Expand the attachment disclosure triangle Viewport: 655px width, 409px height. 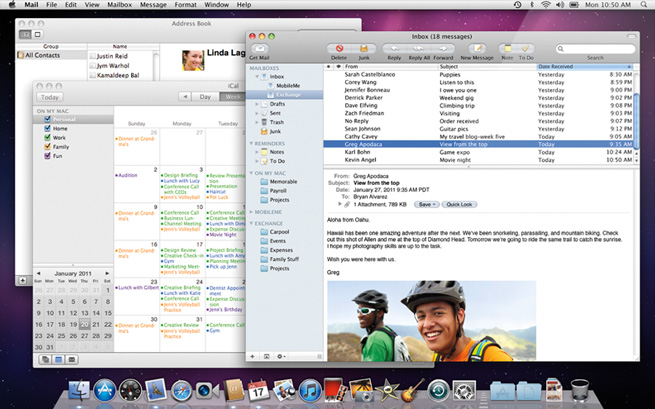340,204
